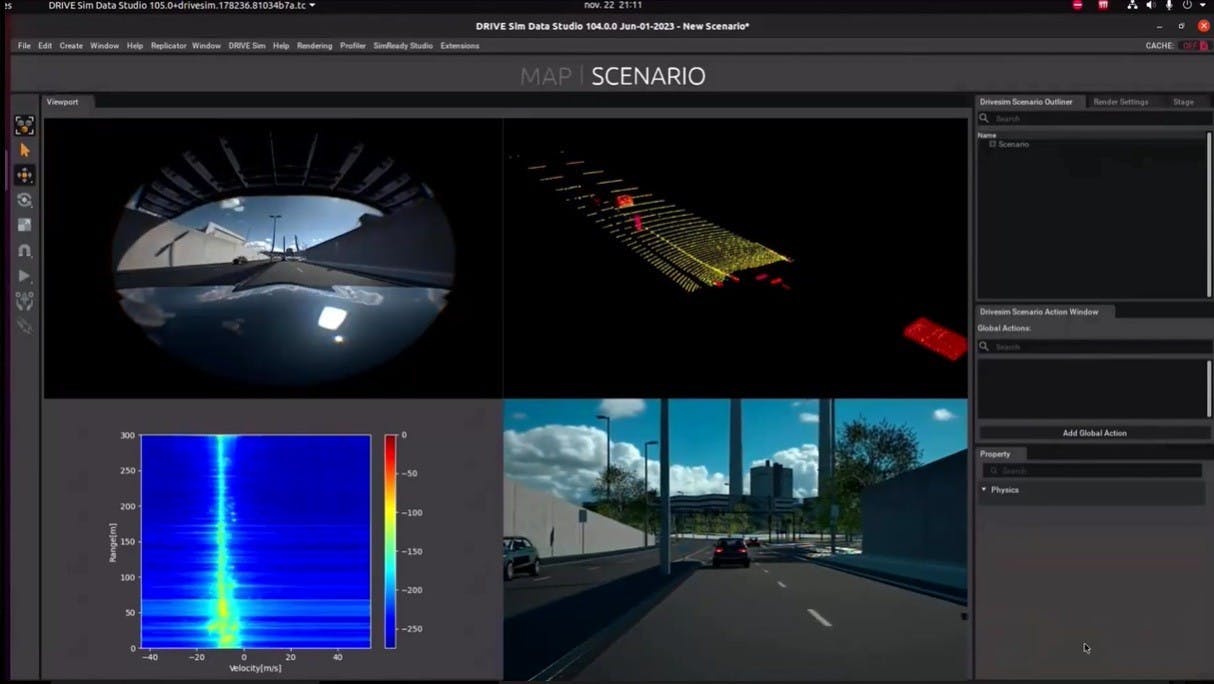
Task: Open the File menu
Action: pos(24,46)
